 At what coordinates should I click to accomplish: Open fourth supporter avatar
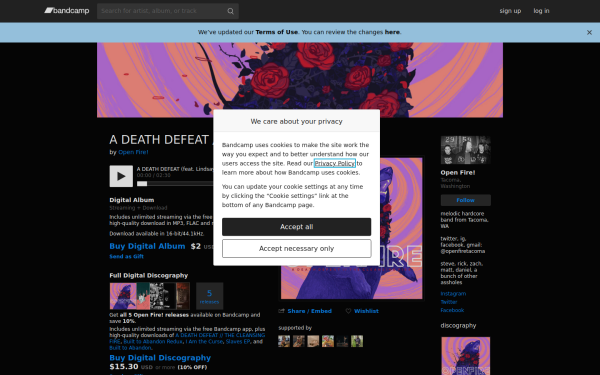pyautogui.click(x=328, y=341)
